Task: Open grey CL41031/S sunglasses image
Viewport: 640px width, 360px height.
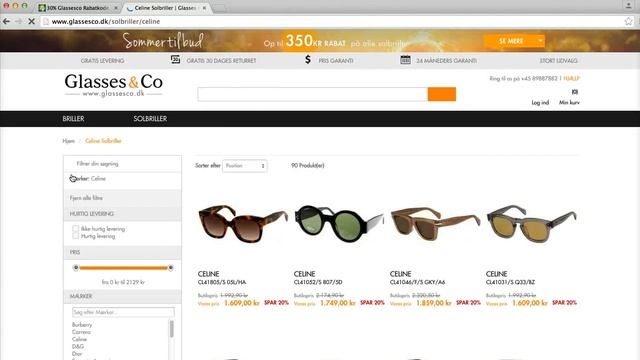Action: [531, 224]
